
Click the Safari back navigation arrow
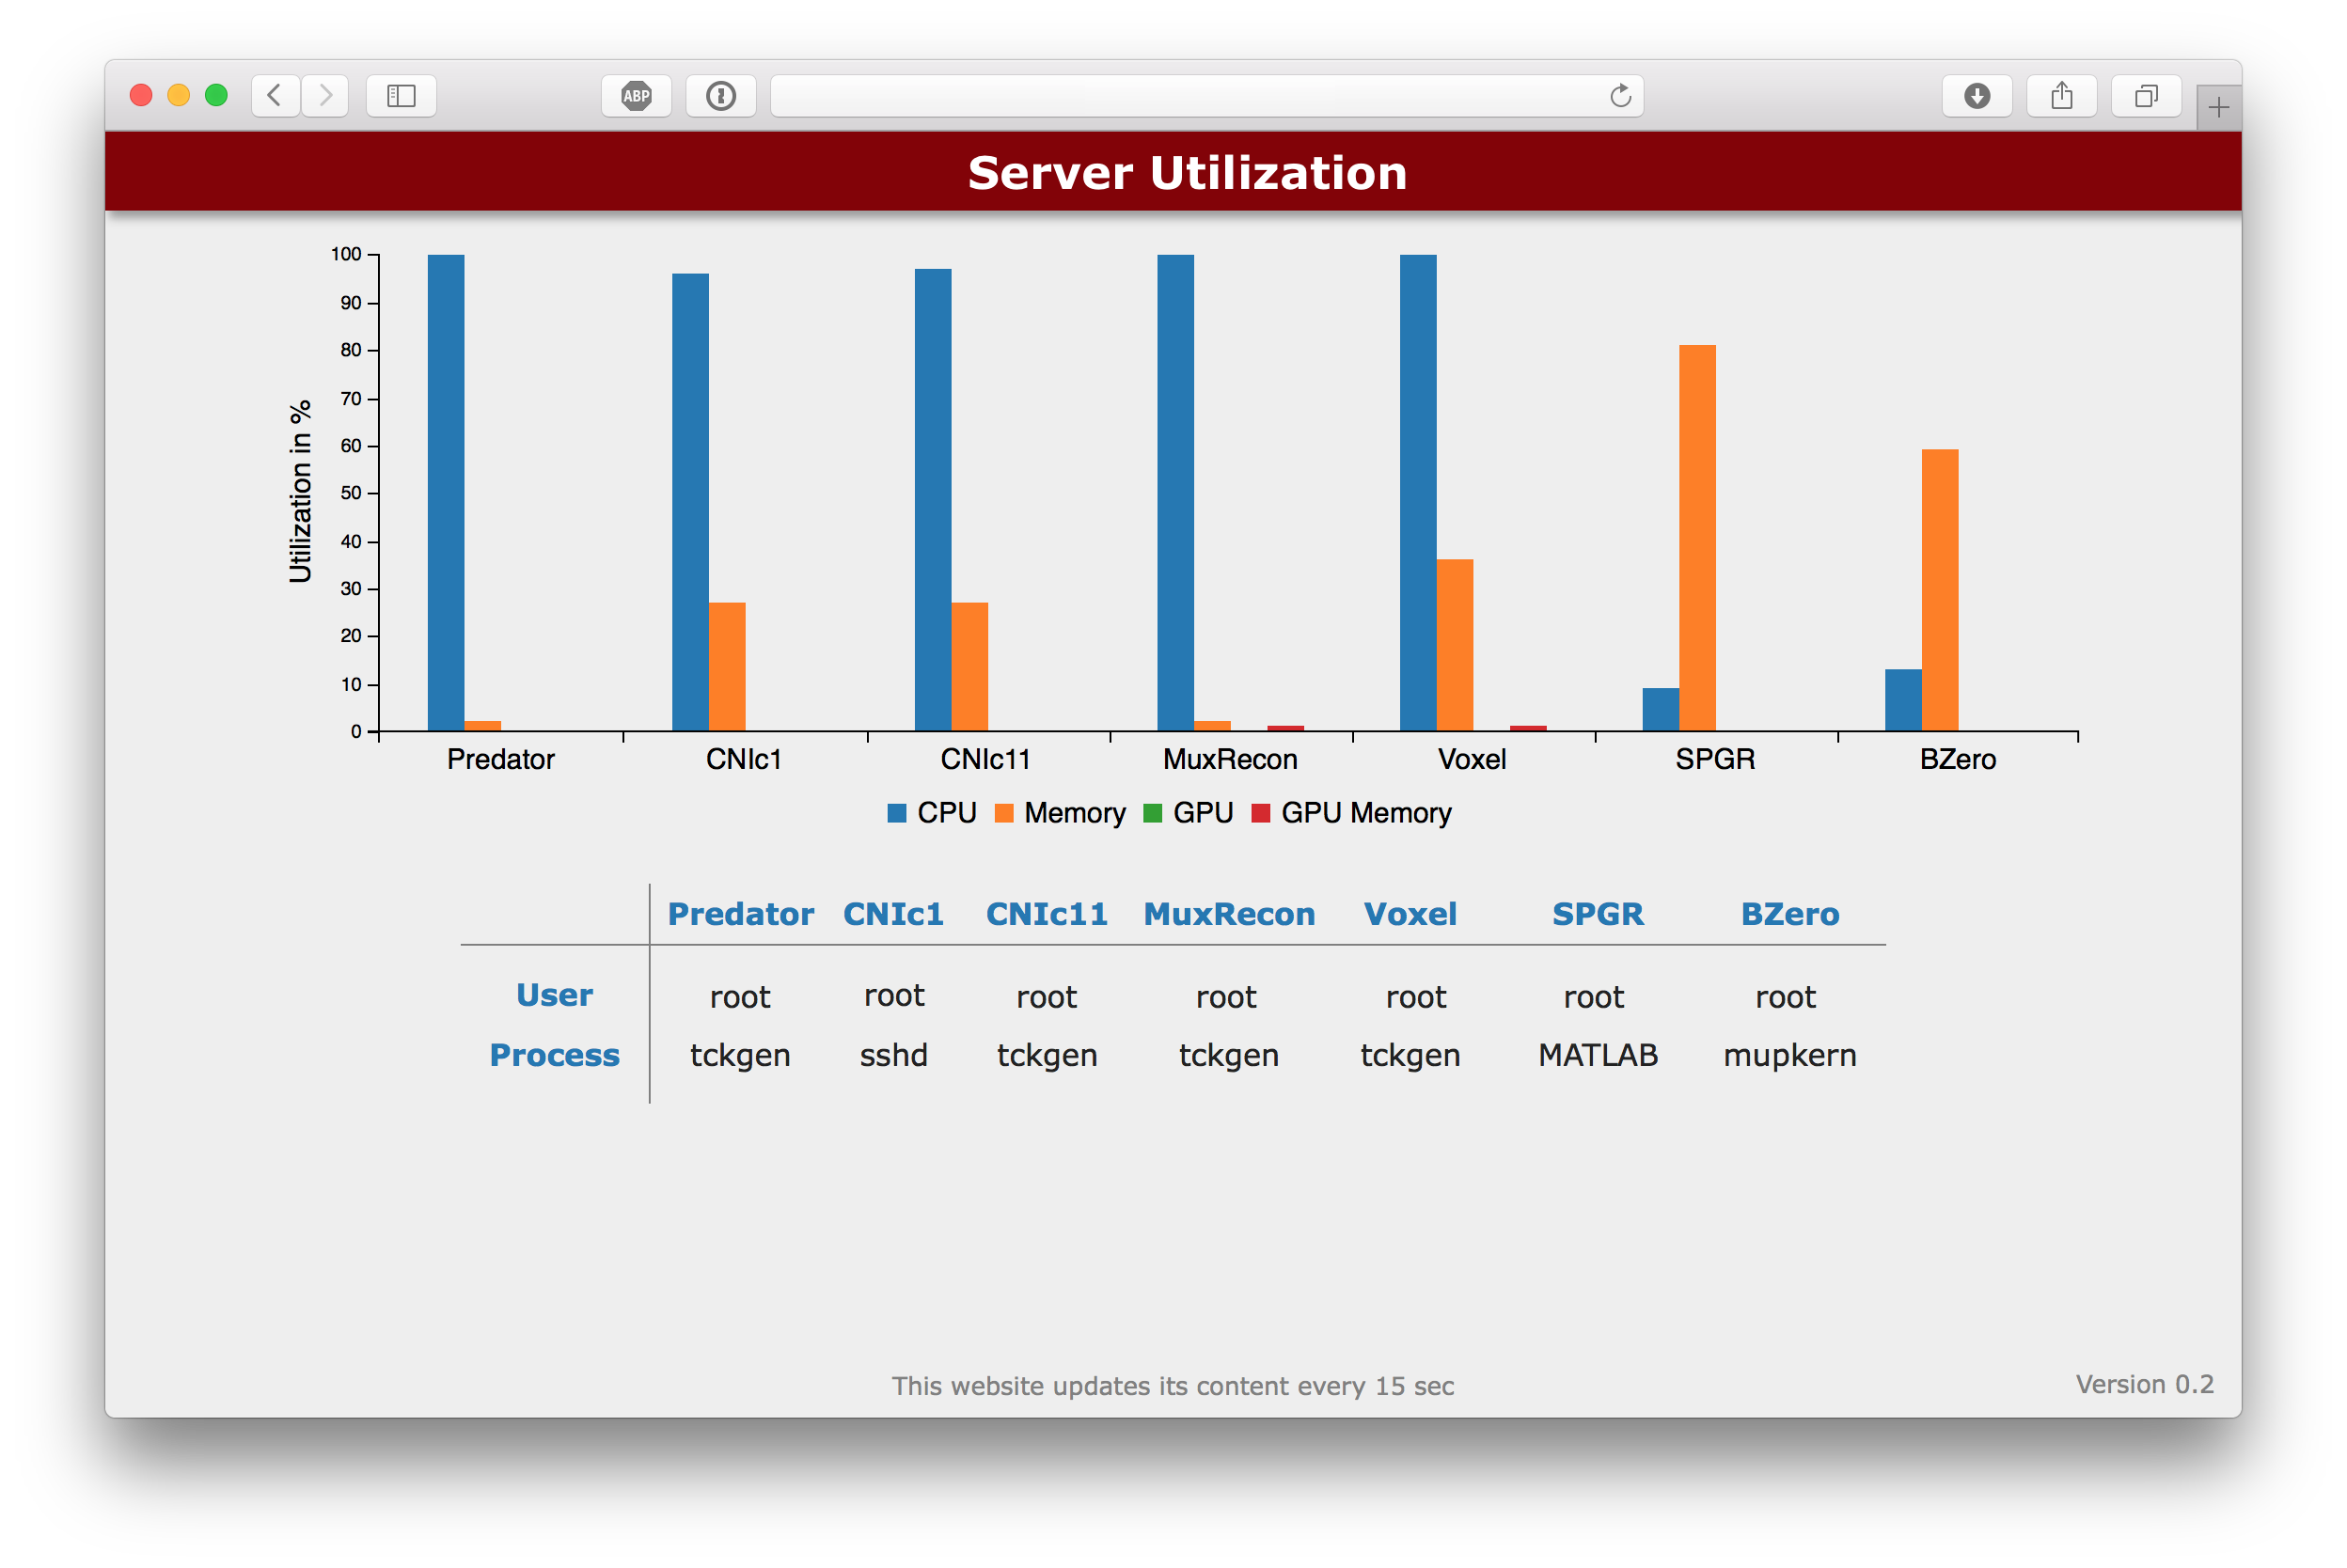tap(275, 96)
